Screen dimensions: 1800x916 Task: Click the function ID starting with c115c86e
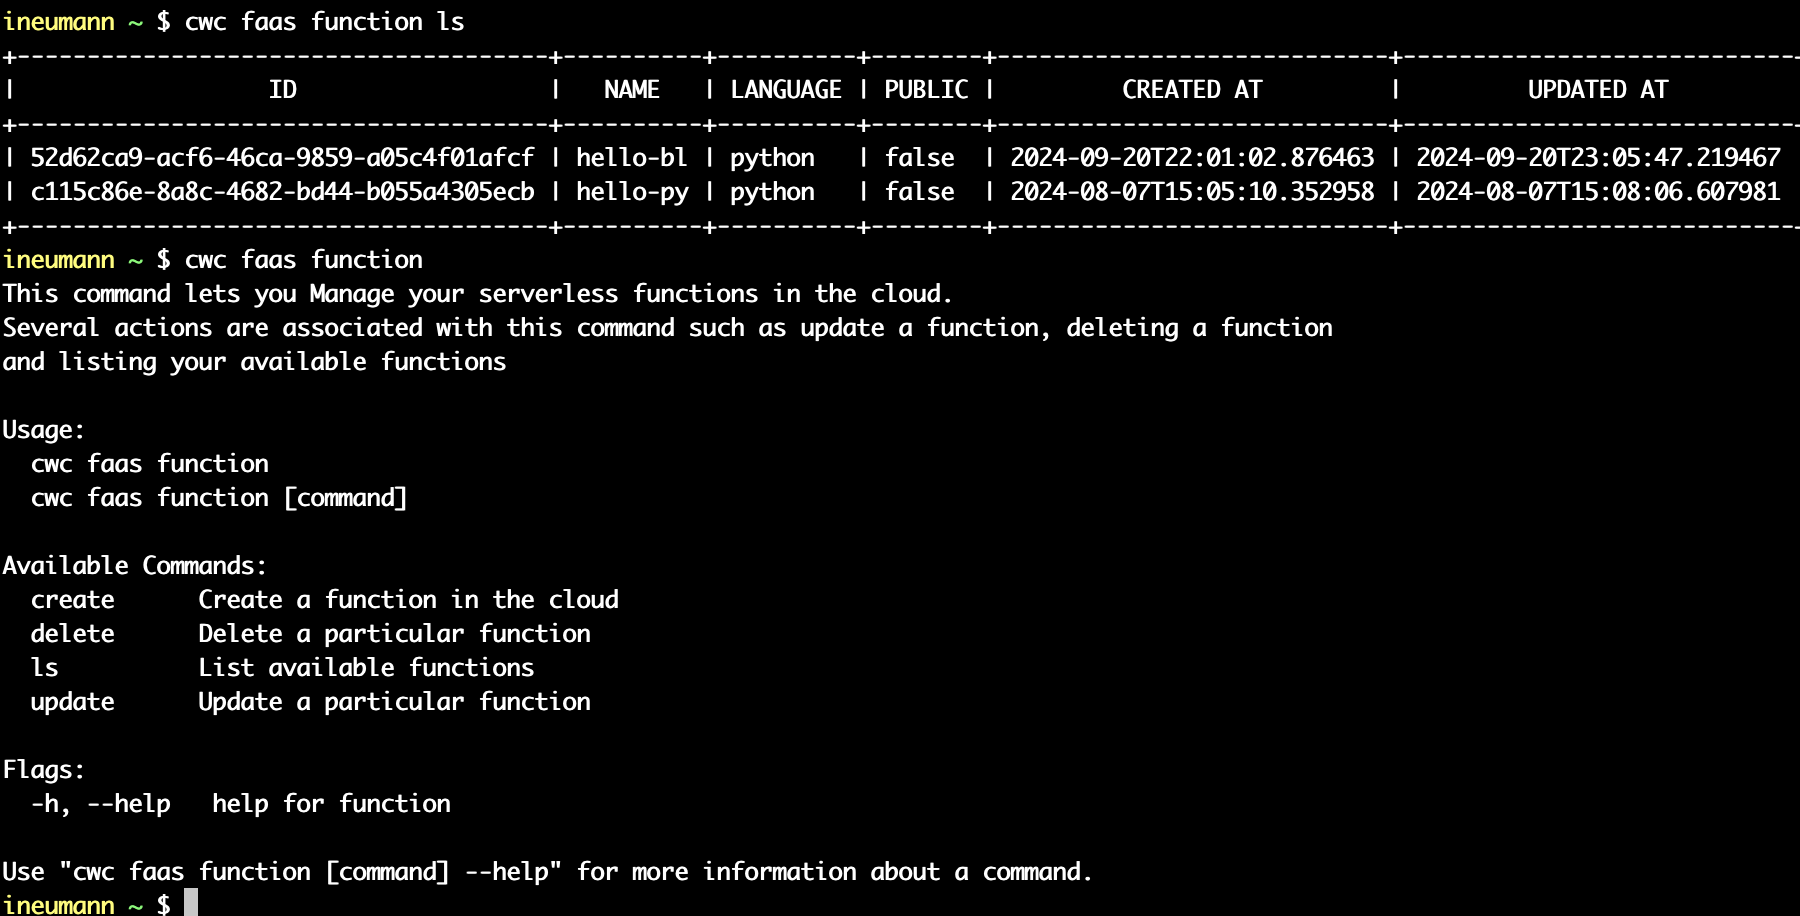[282, 192]
